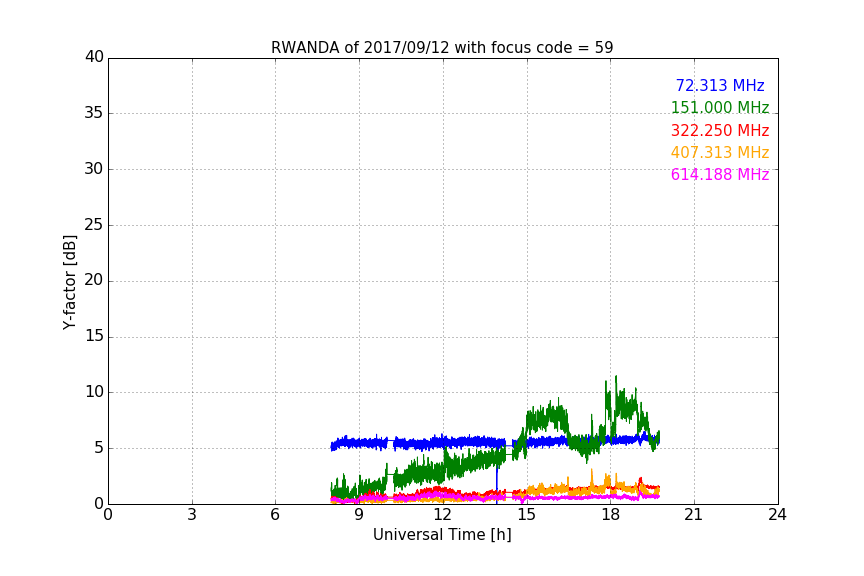Click the x-axis tick label '9'
The image size is (864, 576).
(359, 515)
